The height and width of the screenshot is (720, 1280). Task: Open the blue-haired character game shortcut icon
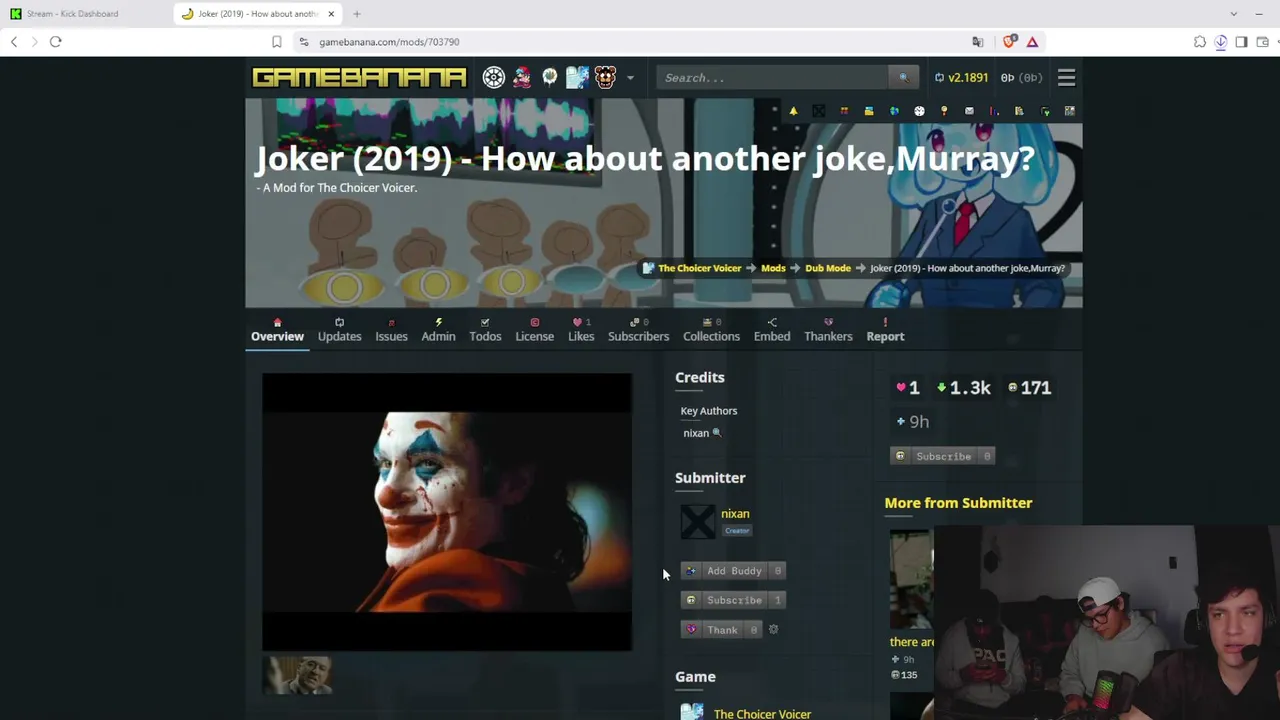click(578, 77)
